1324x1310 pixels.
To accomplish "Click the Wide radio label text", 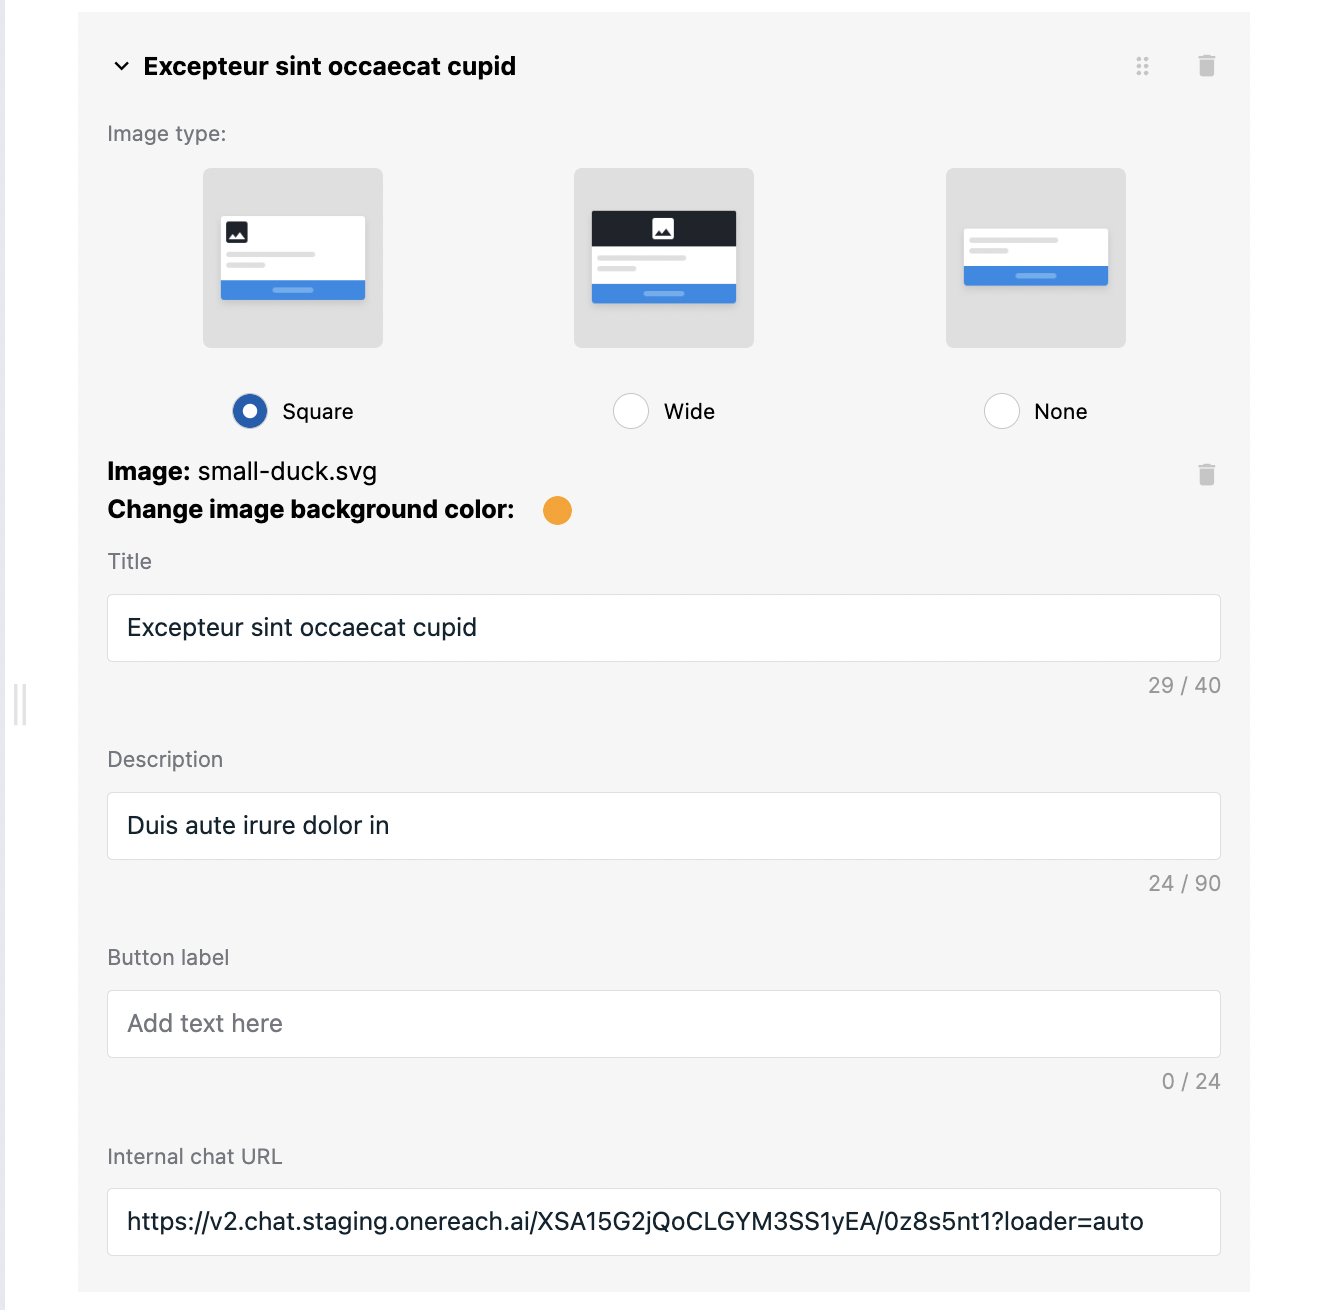I will coord(689,412).
